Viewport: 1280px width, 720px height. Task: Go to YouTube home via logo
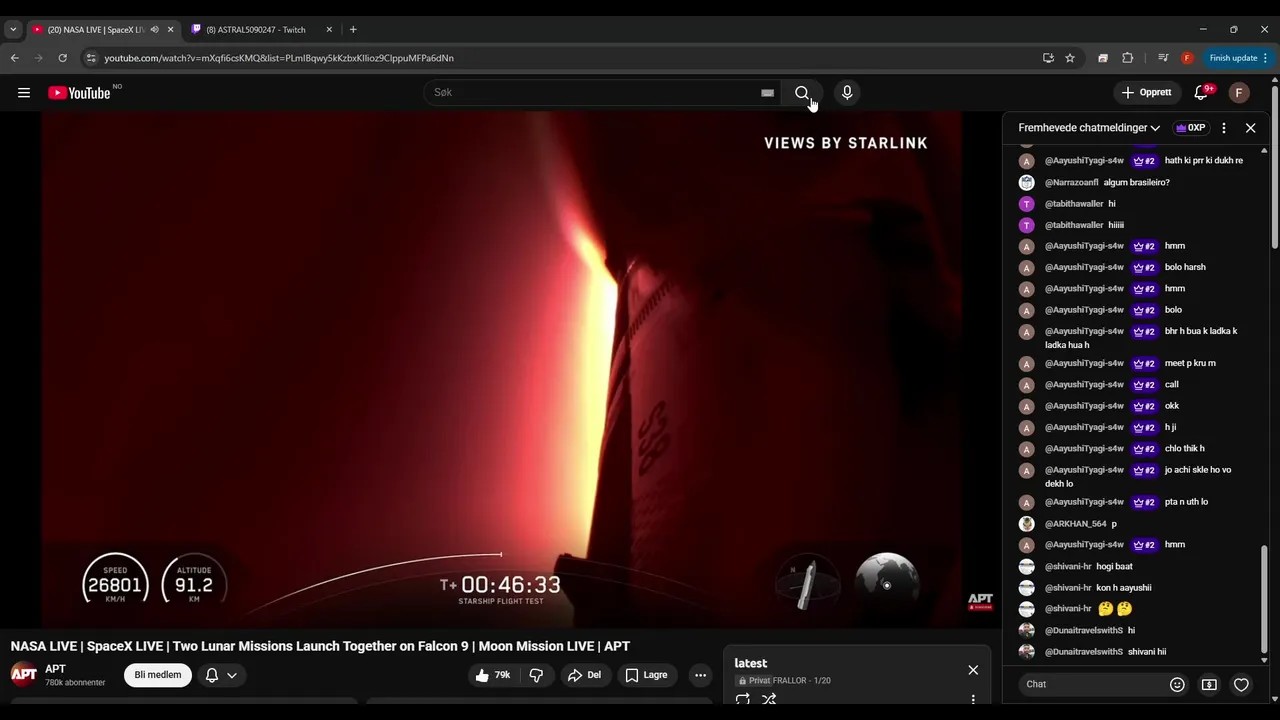click(80, 93)
